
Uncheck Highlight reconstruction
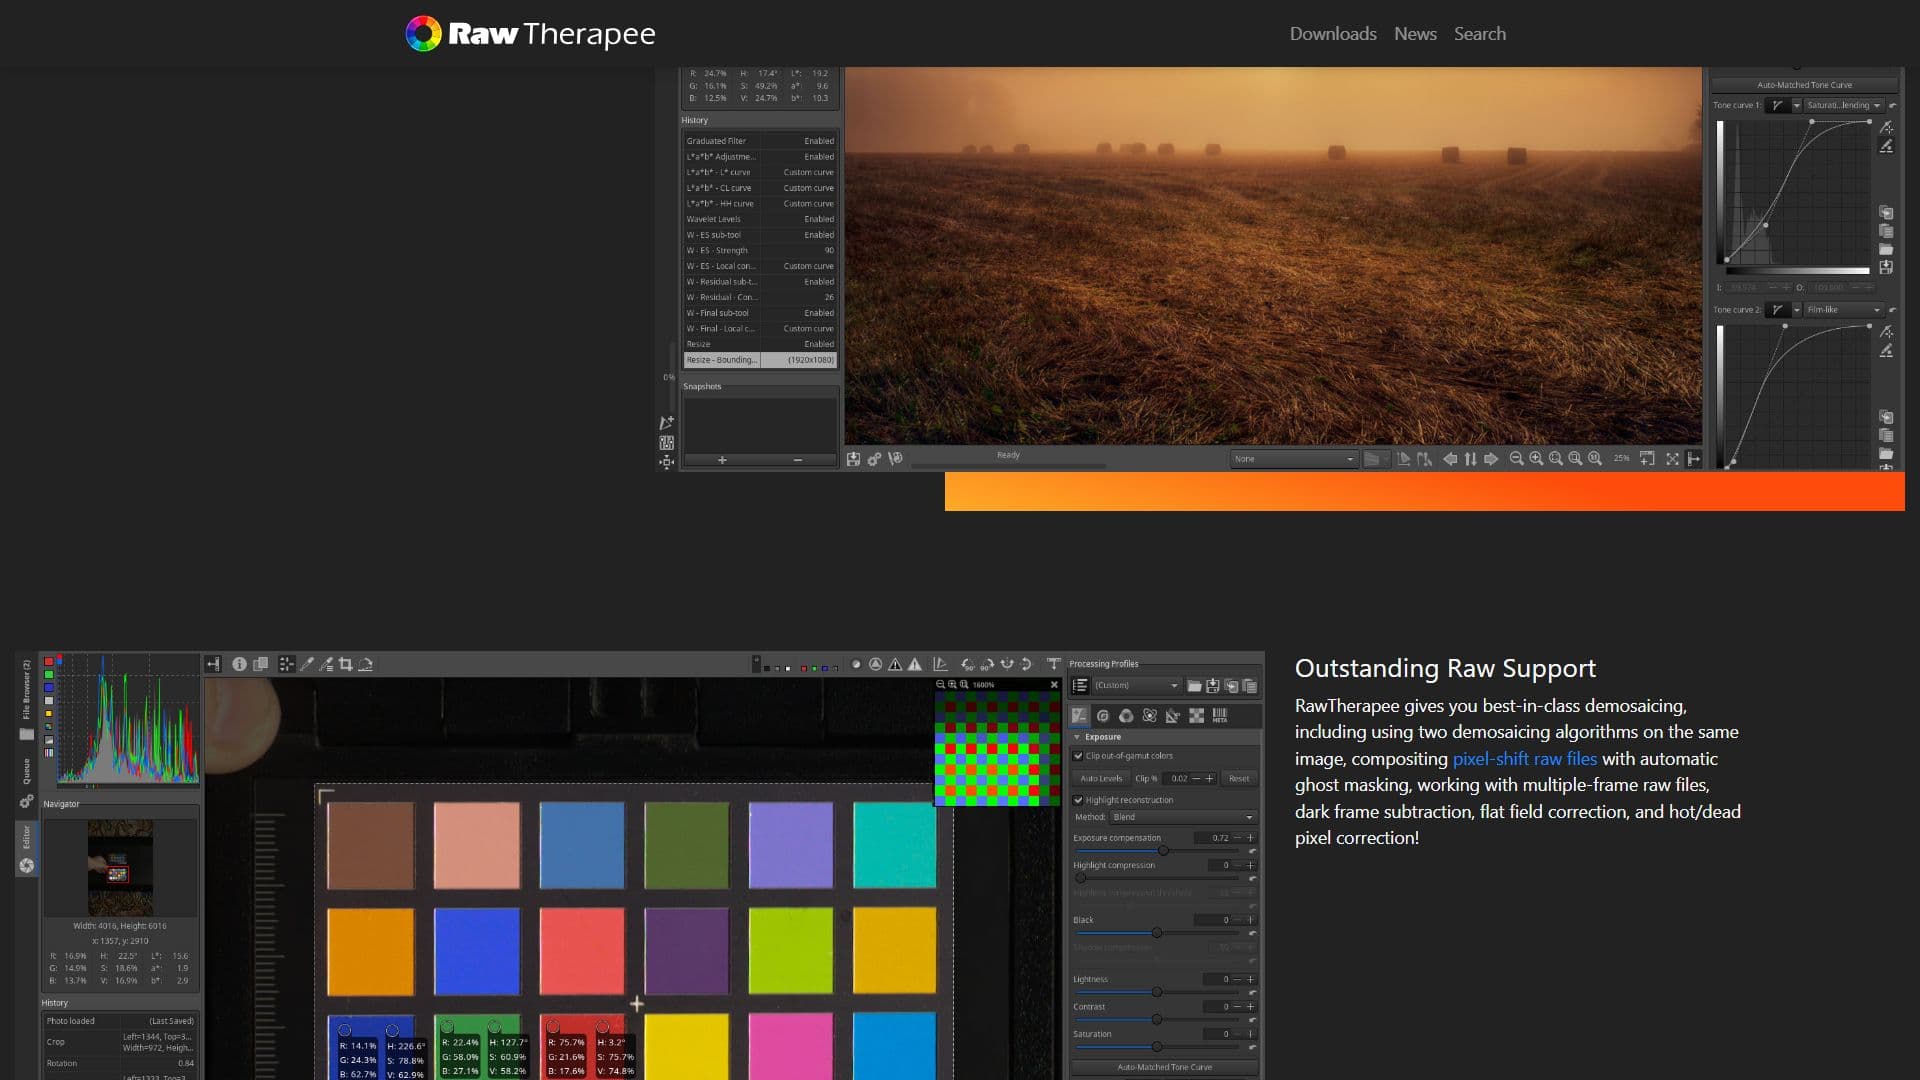(1078, 800)
